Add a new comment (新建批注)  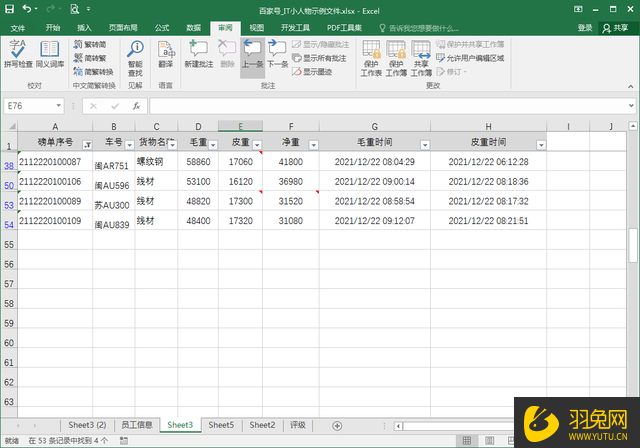[x=199, y=54]
